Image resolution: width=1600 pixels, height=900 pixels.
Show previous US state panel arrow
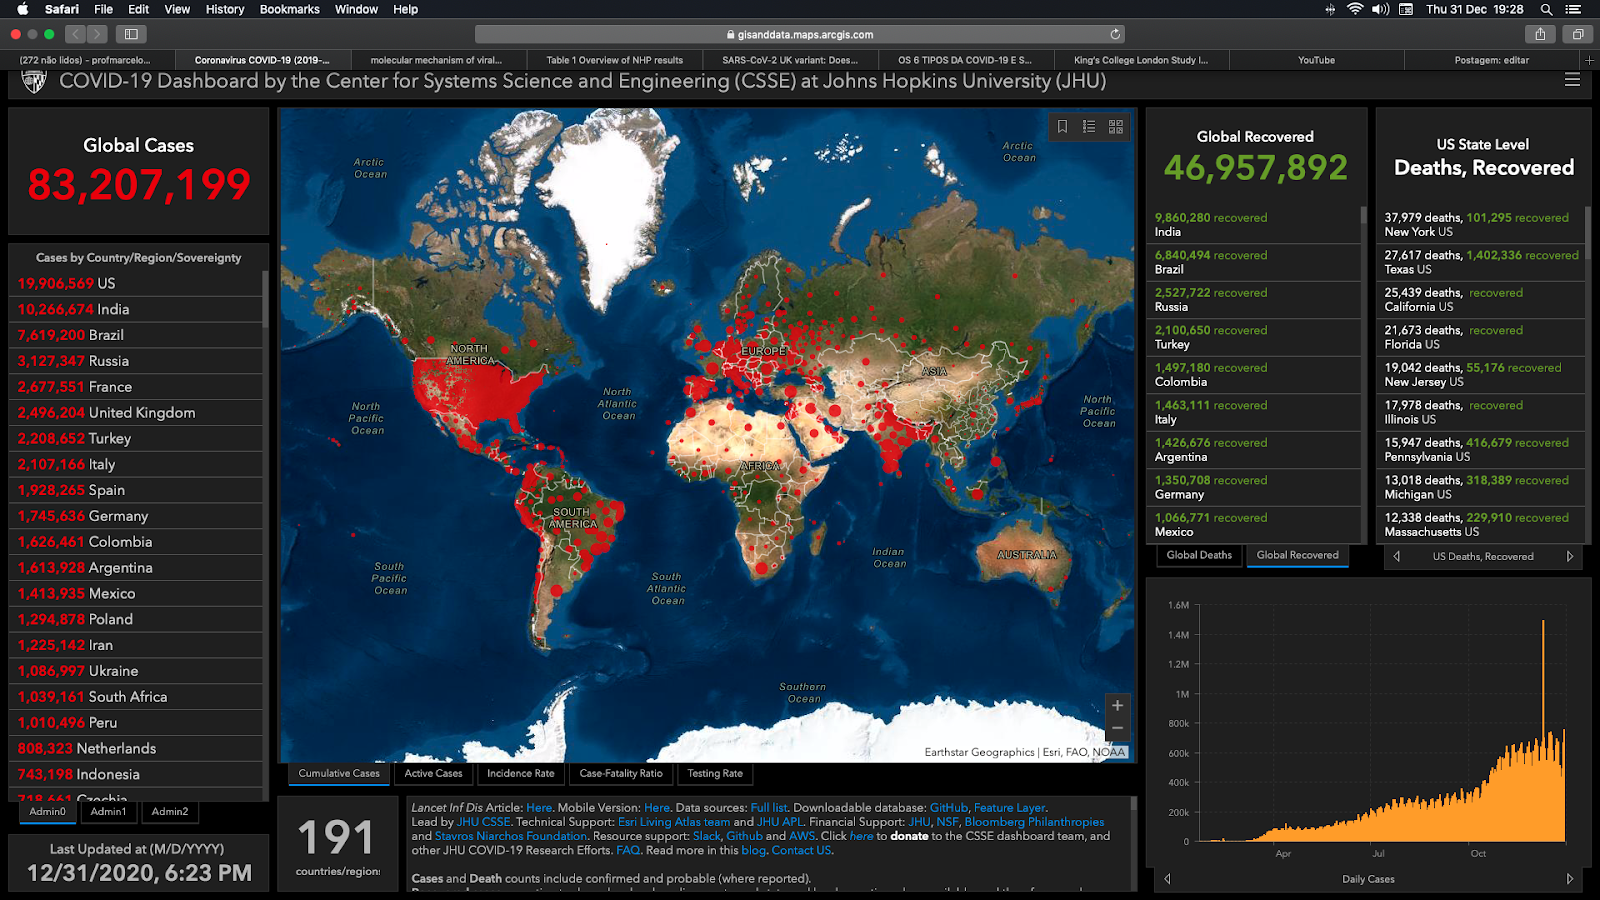pyautogui.click(x=1397, y=556)
